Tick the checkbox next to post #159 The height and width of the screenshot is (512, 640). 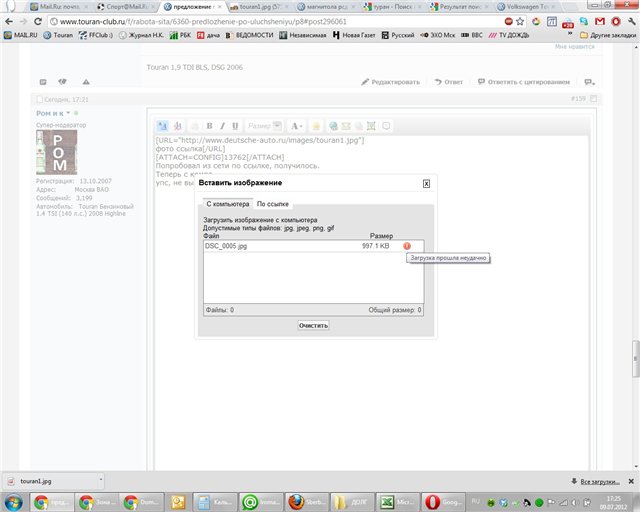click(x=593, y=98)
